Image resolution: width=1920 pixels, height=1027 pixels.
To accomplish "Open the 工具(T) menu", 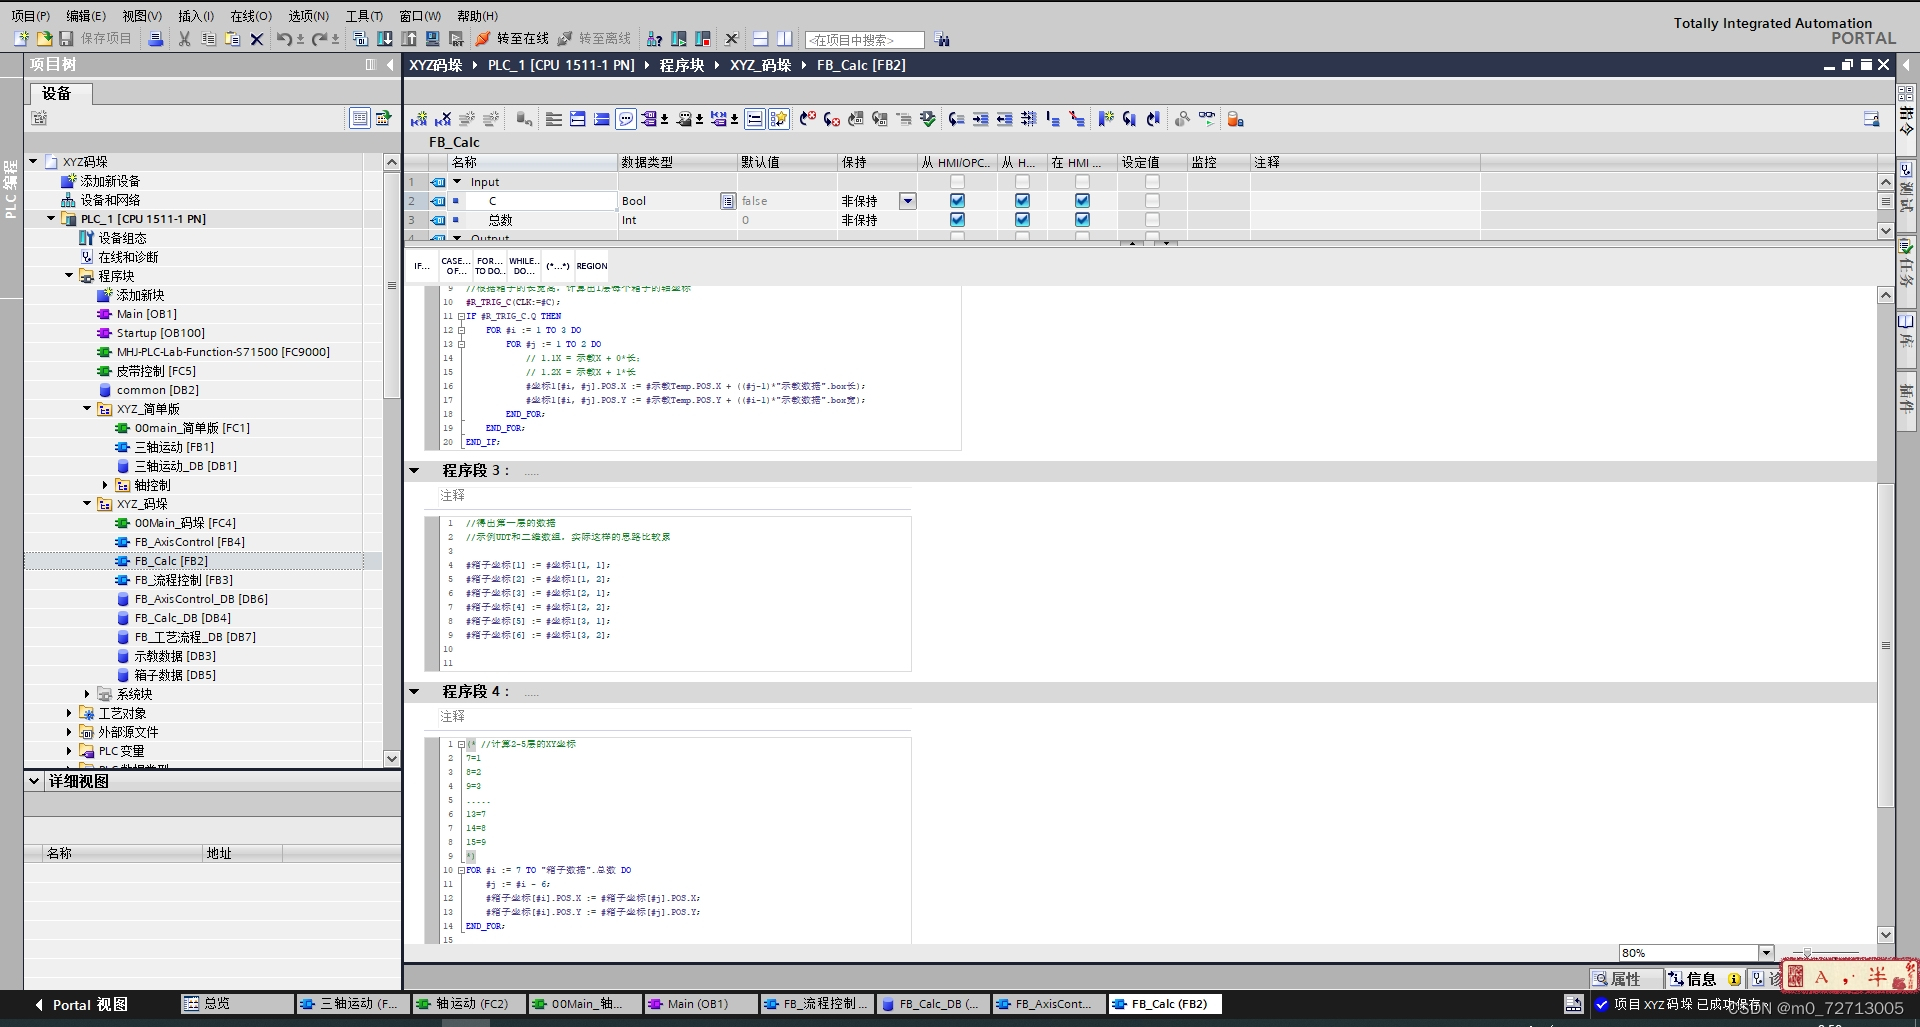I will (364, 16).
